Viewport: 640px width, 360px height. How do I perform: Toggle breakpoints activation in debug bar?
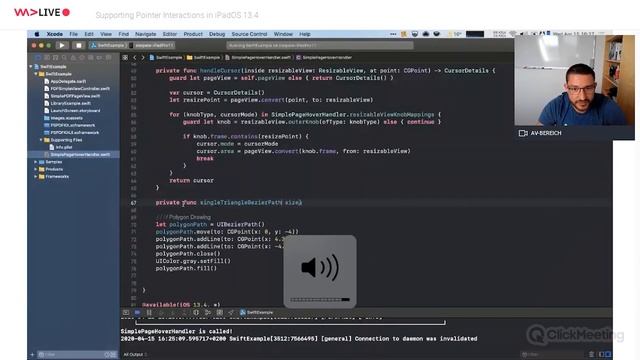click(x=137, y=312)
